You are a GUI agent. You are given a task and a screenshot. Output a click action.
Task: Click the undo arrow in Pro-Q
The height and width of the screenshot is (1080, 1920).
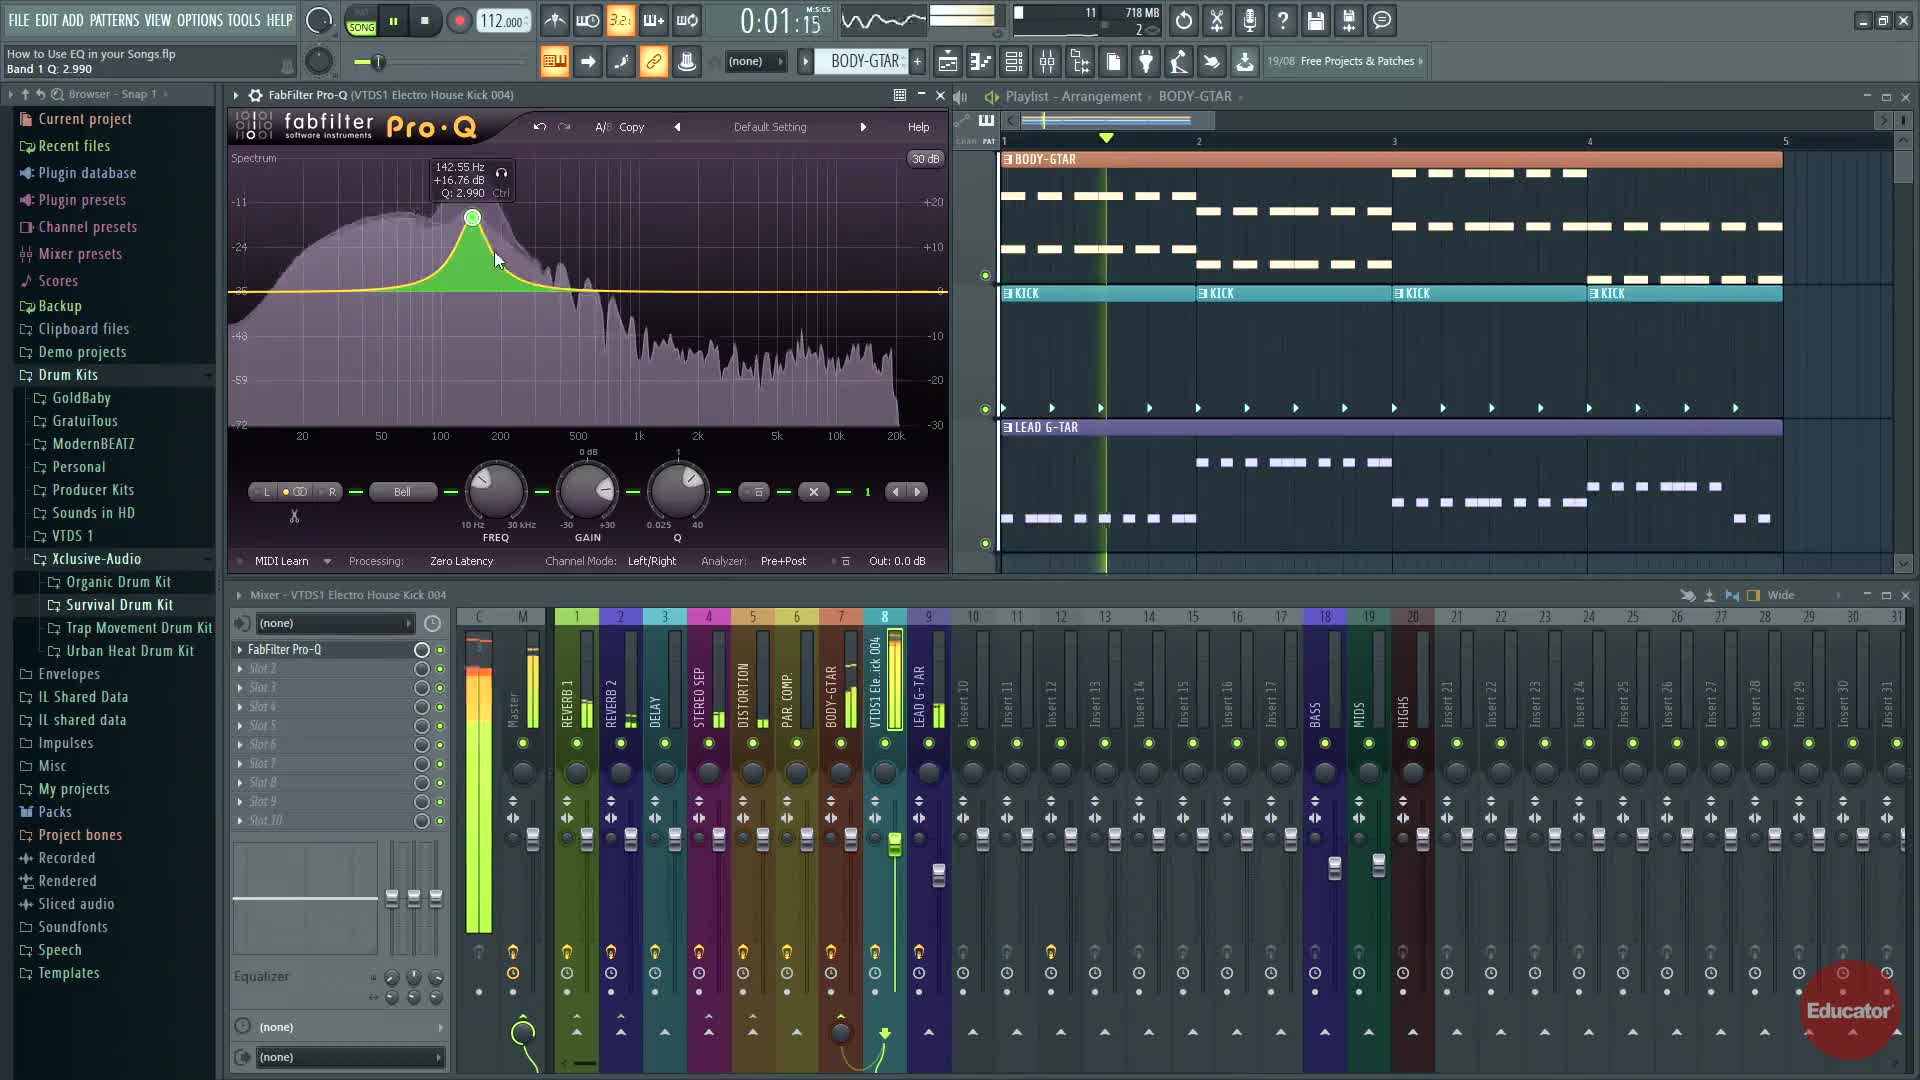[539, 127]
